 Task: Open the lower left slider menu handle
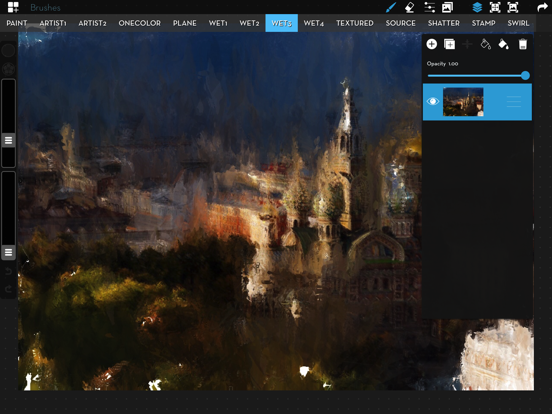(8, 252)
